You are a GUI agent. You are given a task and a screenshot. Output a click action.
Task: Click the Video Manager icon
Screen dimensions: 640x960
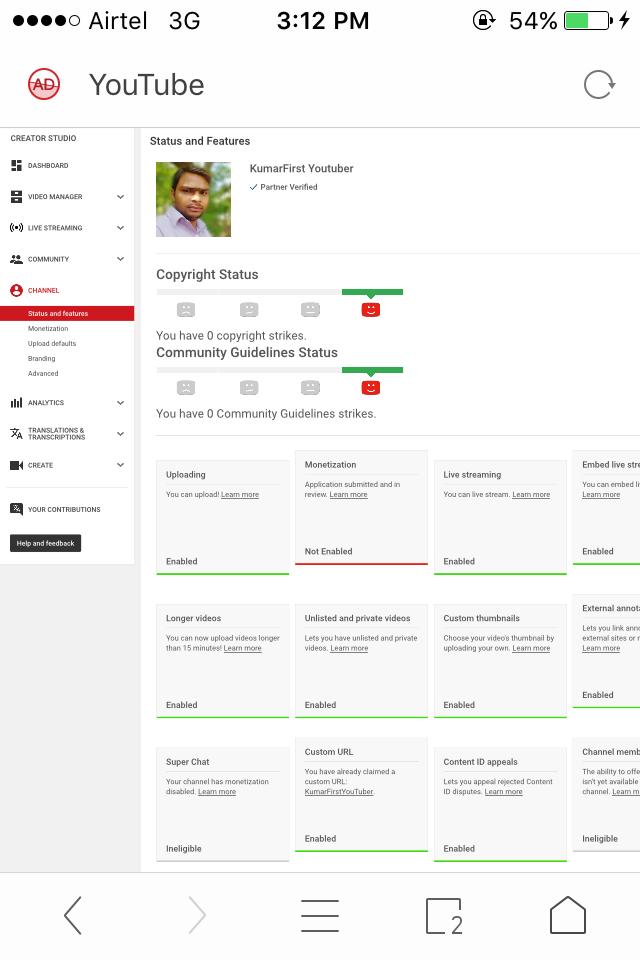pyautogui.click(x=17, y=197)
